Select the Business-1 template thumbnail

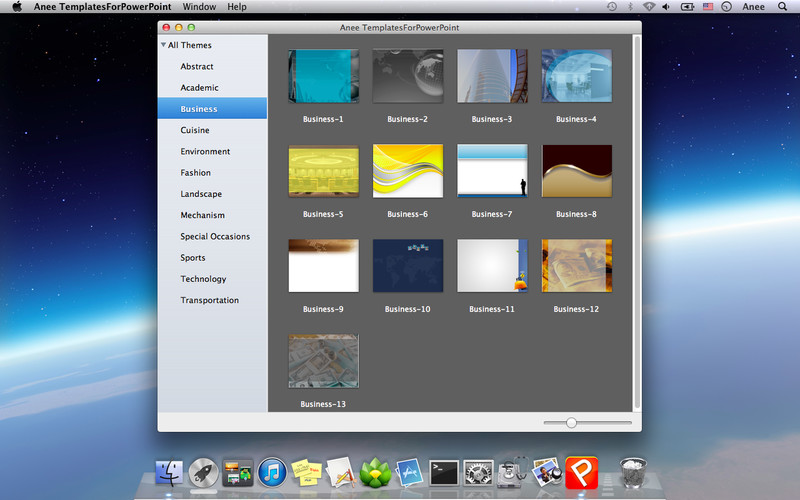323,76
